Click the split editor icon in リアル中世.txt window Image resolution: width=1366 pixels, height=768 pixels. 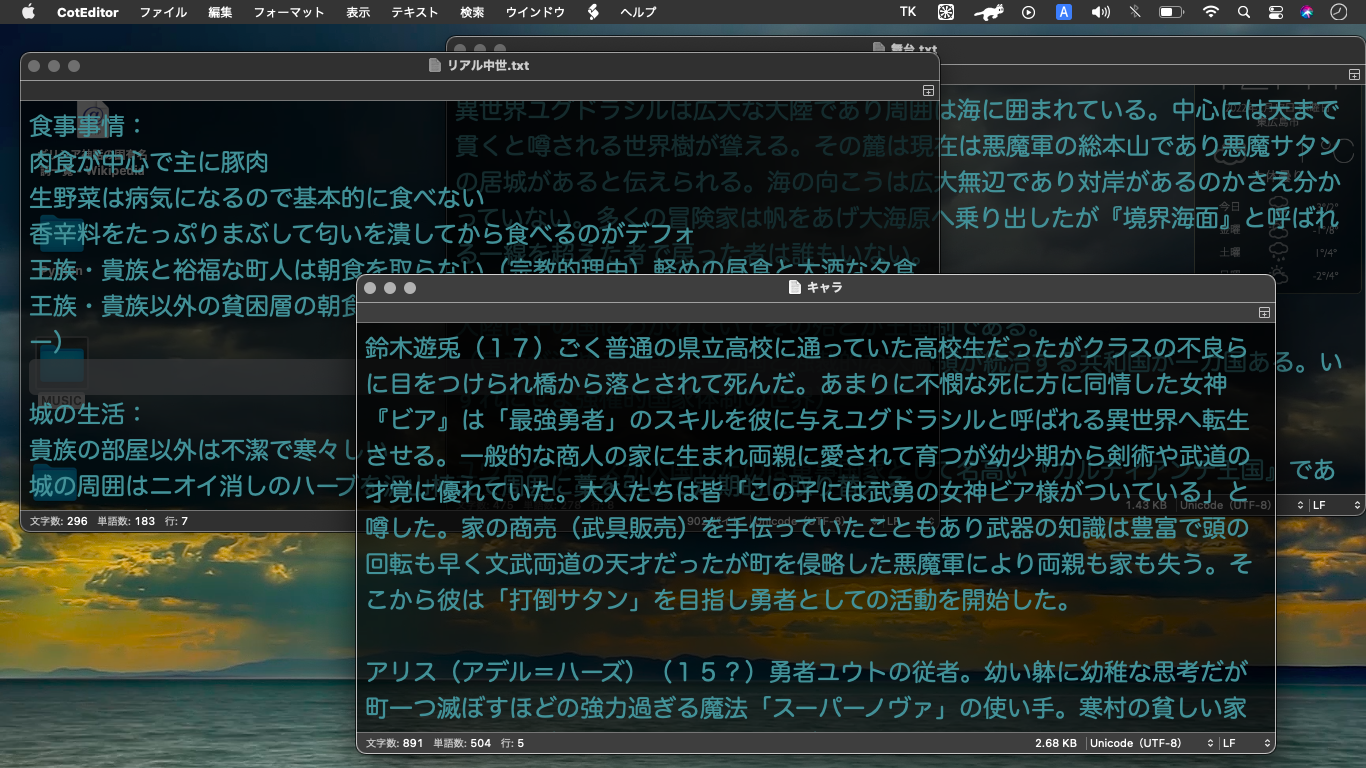point(928,91)
